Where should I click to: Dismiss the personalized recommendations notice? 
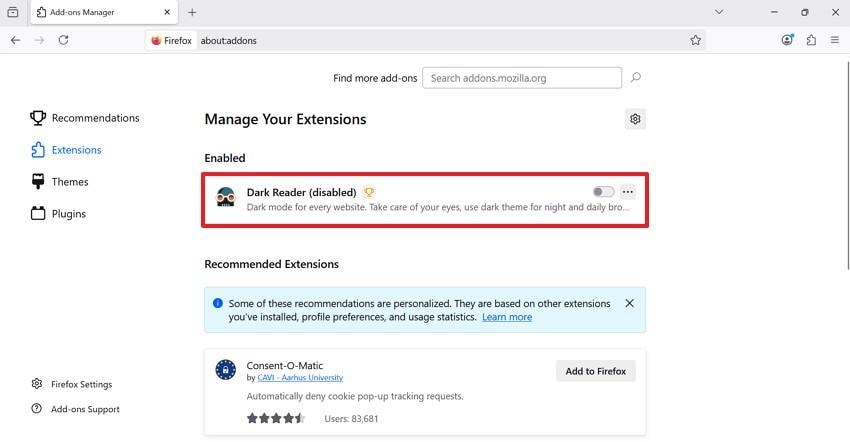tap(629, 303)
